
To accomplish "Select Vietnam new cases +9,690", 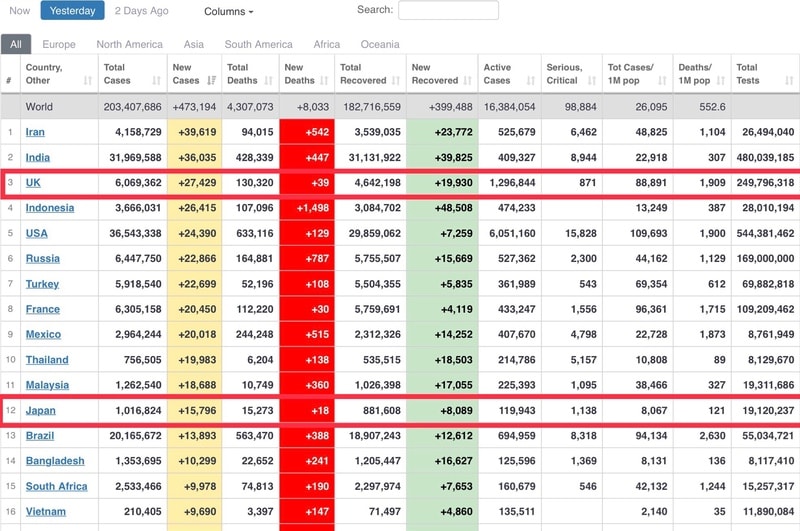I will tap(194, 511).
